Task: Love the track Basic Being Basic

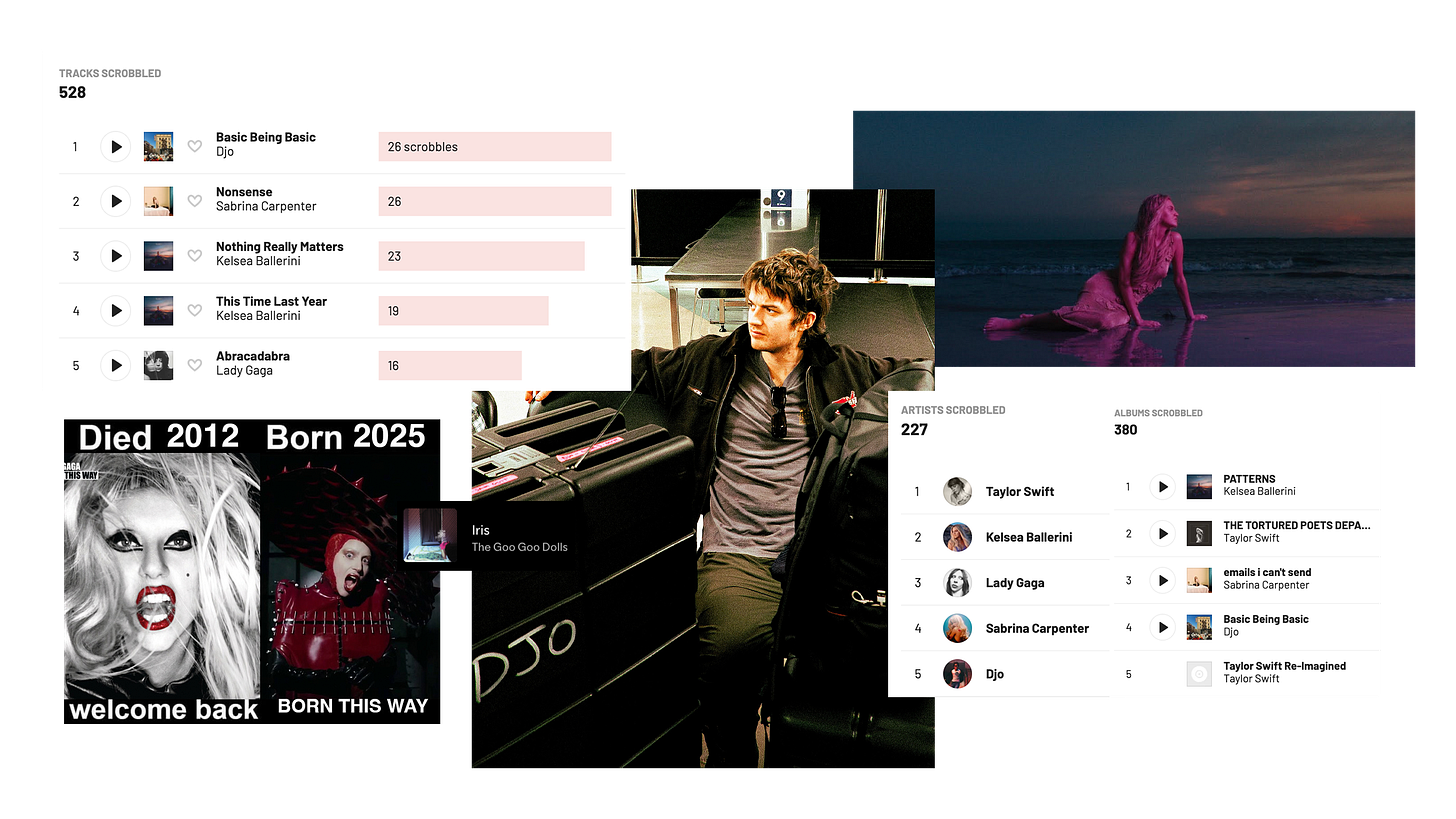Action: tap(195, 147)
